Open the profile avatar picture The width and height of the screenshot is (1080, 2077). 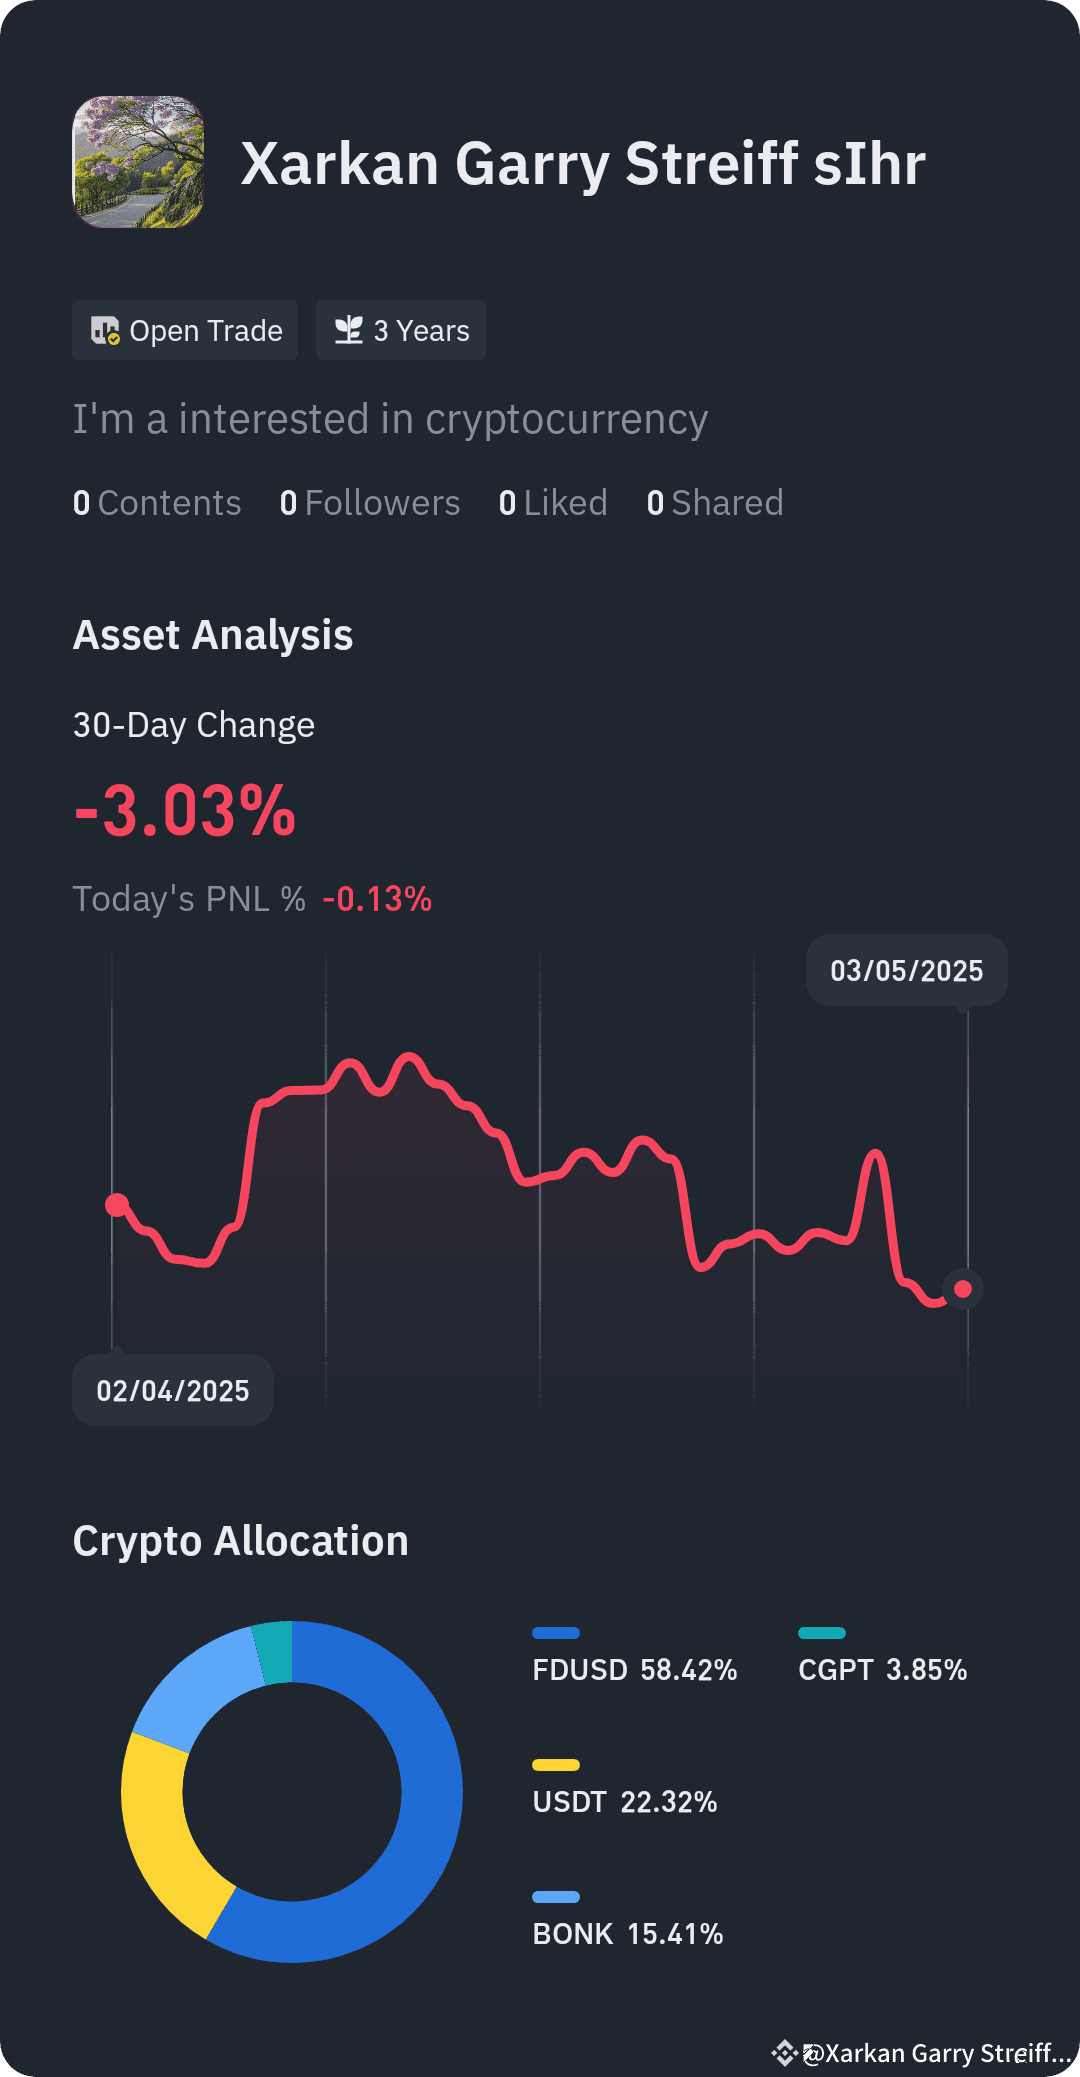(x=138, y=162)
